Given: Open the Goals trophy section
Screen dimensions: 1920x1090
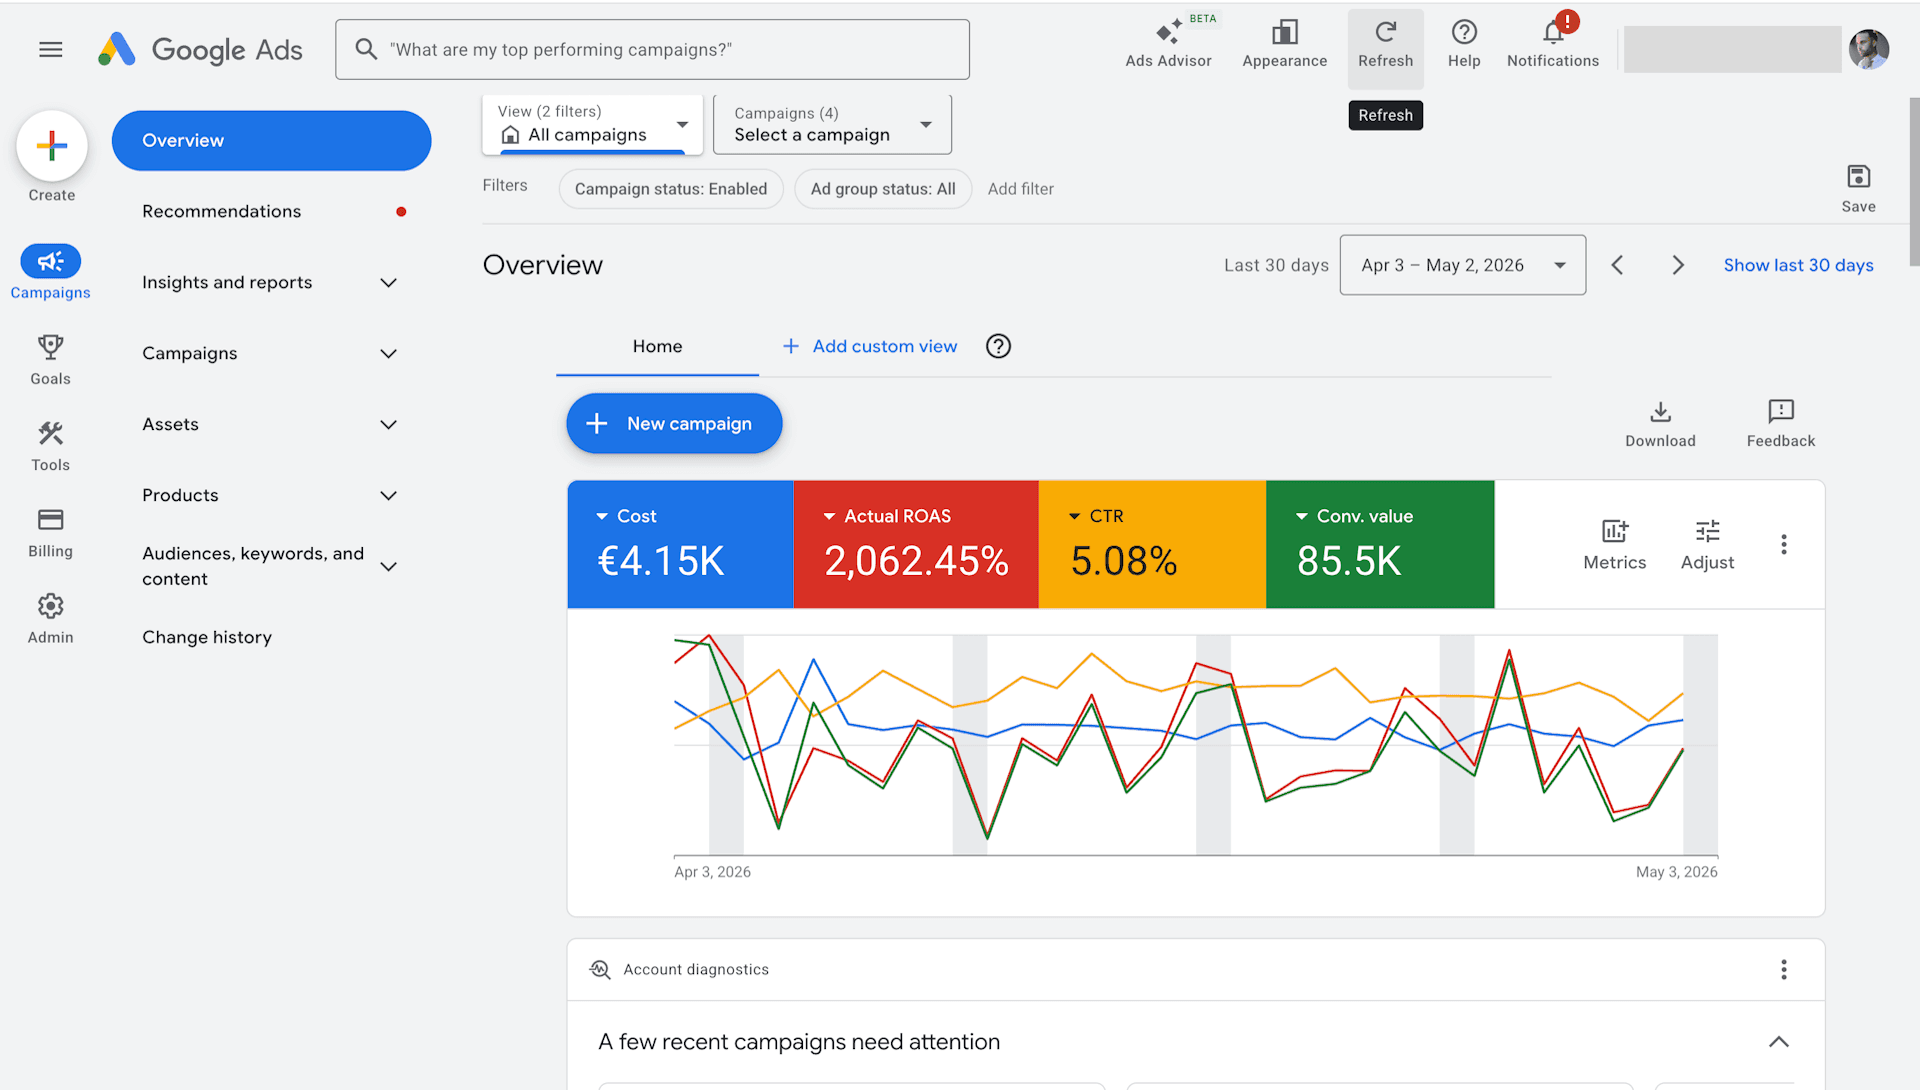Looking at the screenshot, I should click(x=51, y=360).
